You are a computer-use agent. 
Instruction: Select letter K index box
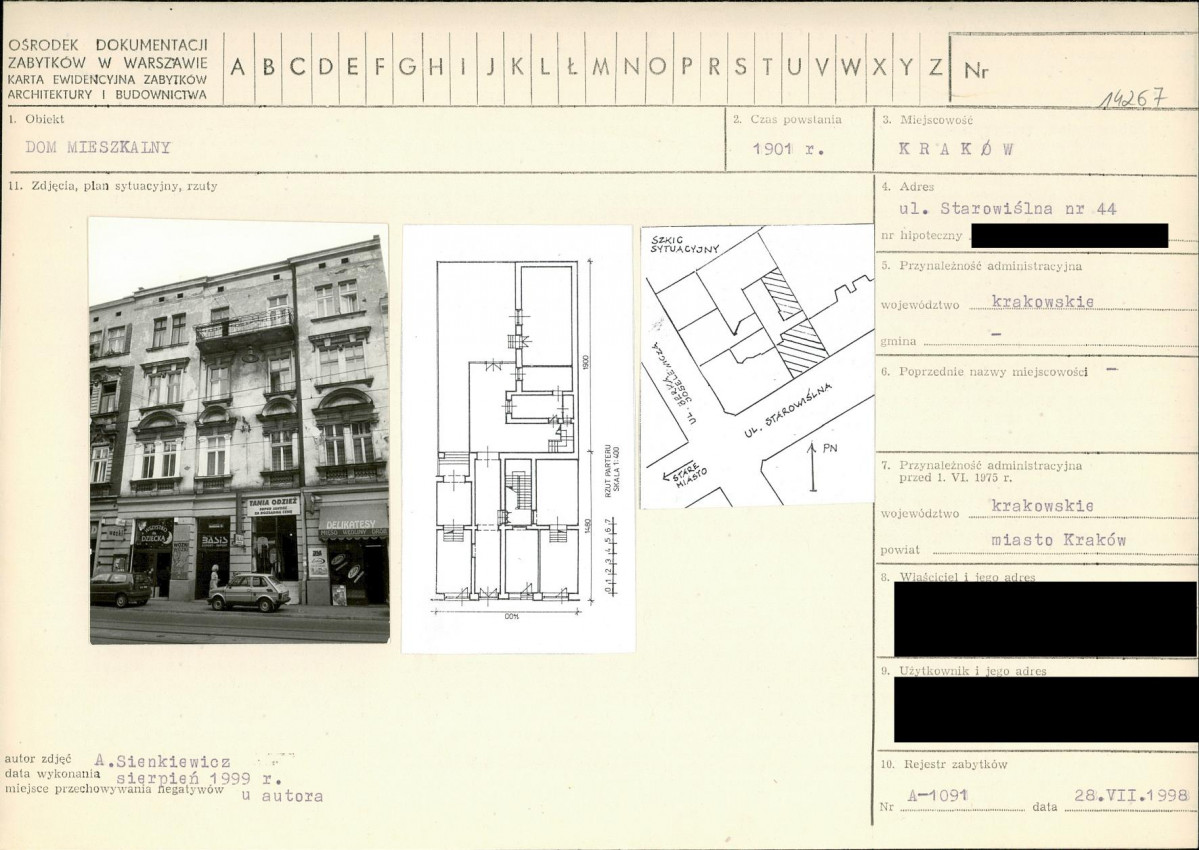[x=517, y=67]
